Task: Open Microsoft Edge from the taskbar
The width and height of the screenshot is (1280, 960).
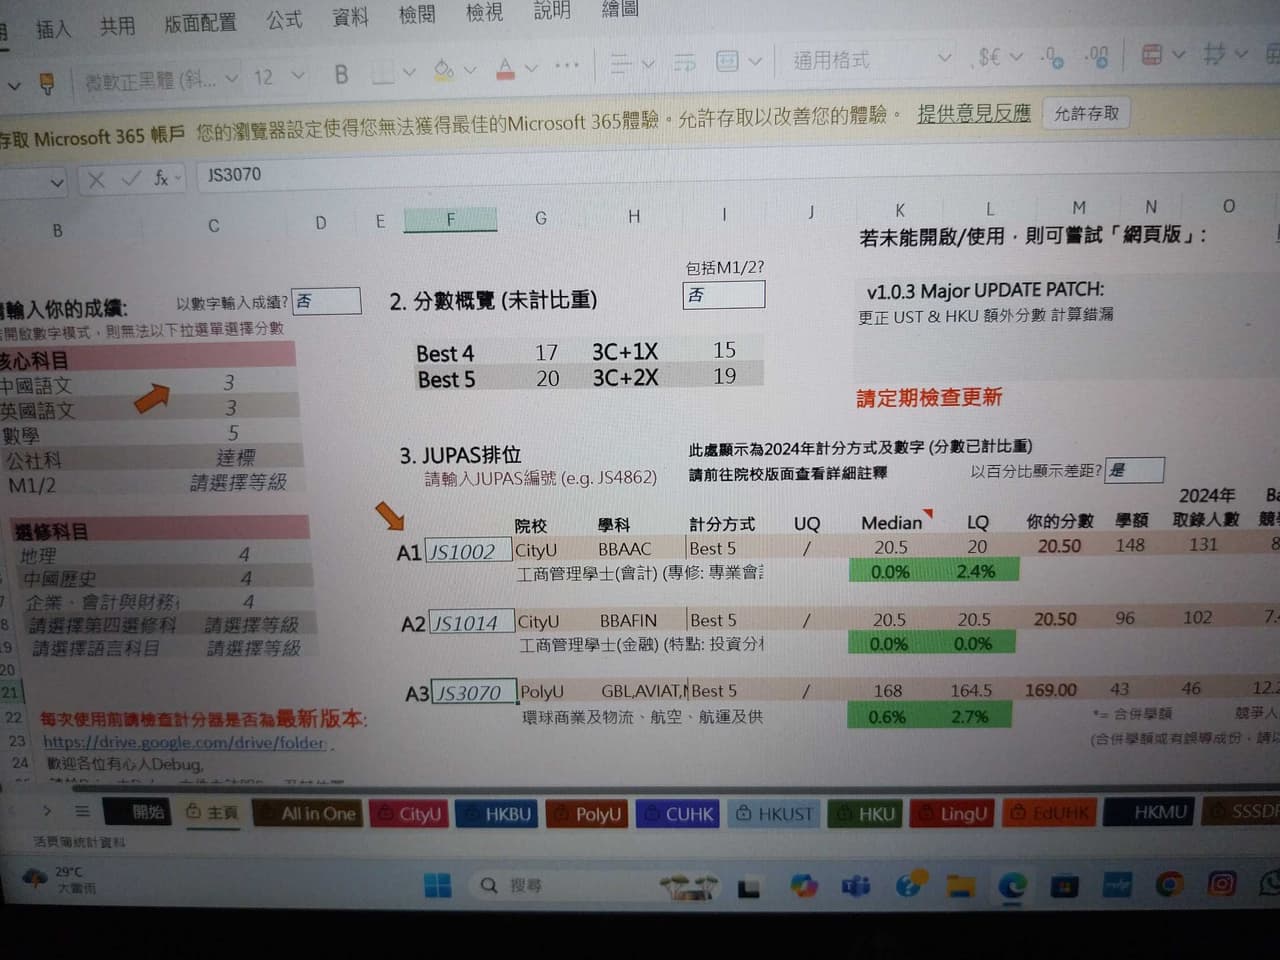Action: (x=1012, y=885)
